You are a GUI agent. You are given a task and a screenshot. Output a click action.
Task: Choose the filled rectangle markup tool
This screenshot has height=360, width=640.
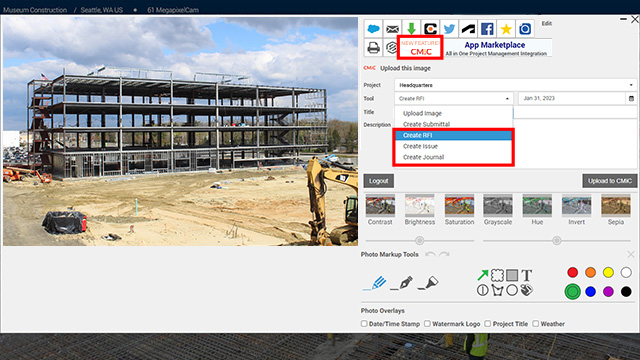512,275
